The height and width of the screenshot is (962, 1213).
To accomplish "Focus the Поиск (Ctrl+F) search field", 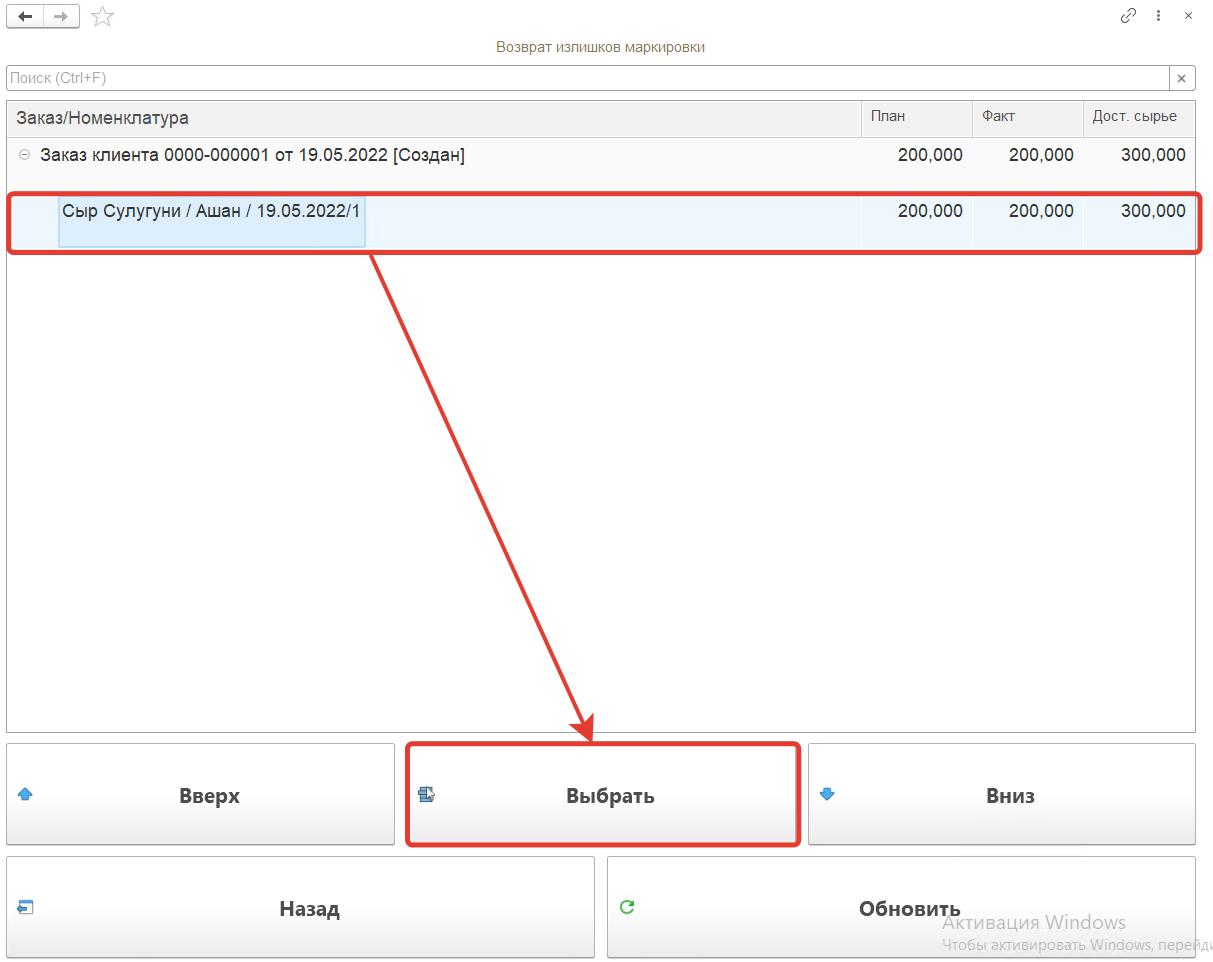I will [587, 78].
